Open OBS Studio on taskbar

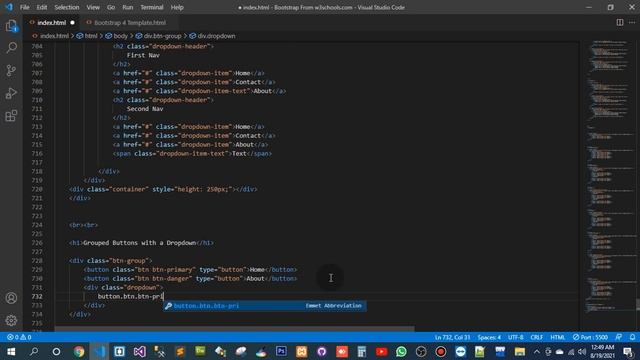(421, 351)
